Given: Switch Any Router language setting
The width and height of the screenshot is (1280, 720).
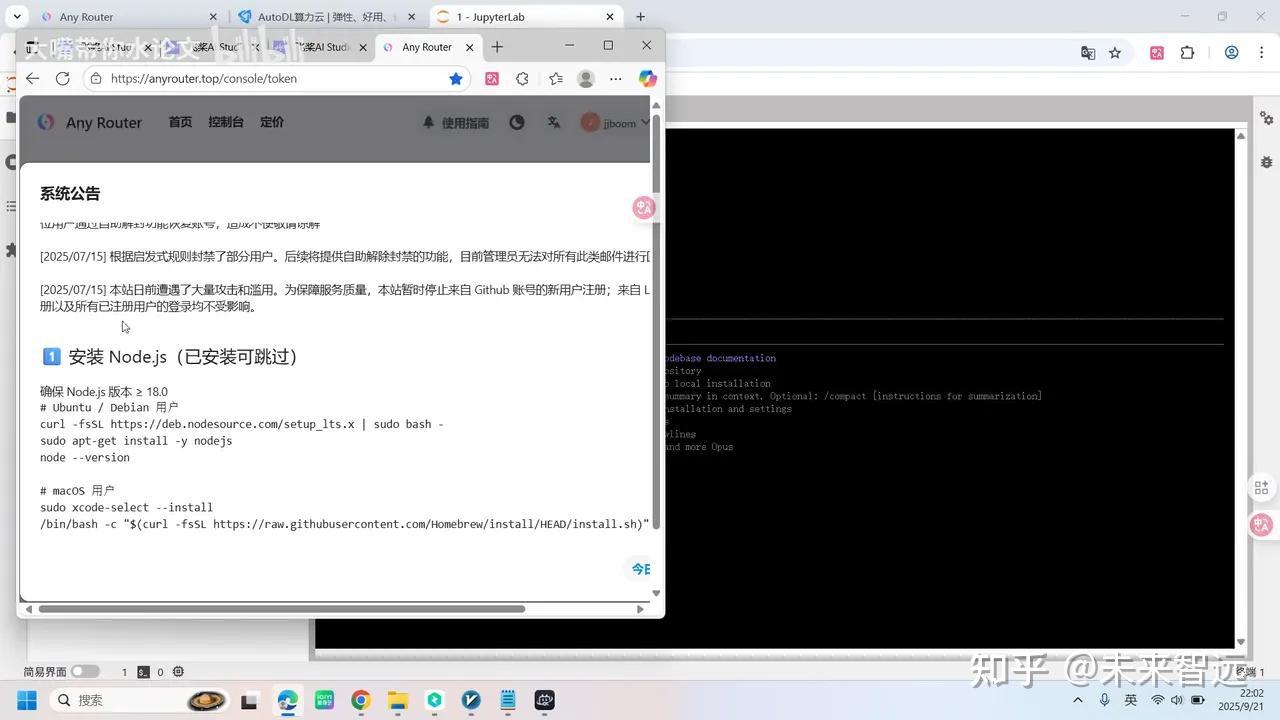Looking at the screenshot, I should pos(553,122).
